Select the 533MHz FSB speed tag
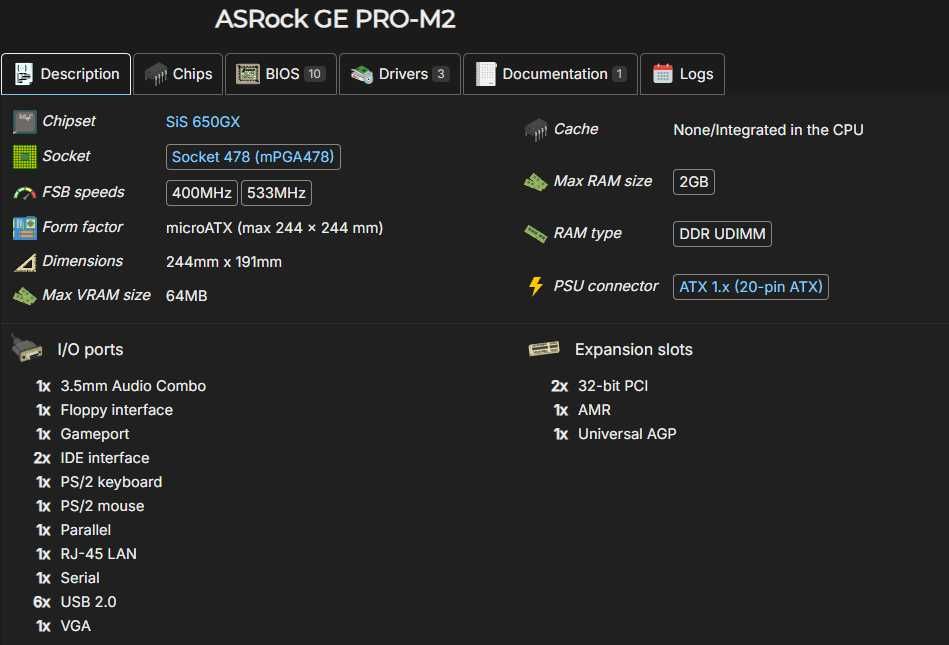Viewport: 949px width, 645px height. pos(276,193)
